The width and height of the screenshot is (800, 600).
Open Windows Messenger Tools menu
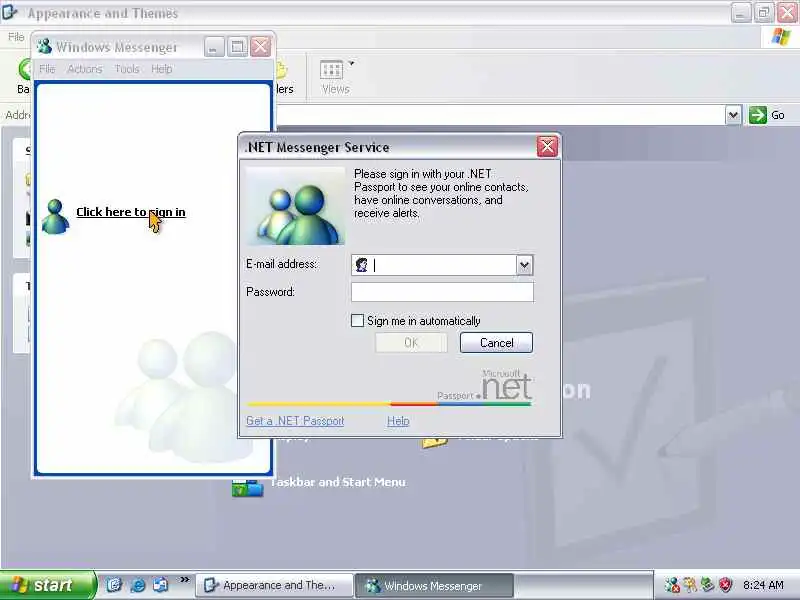(x=127, y=69)
